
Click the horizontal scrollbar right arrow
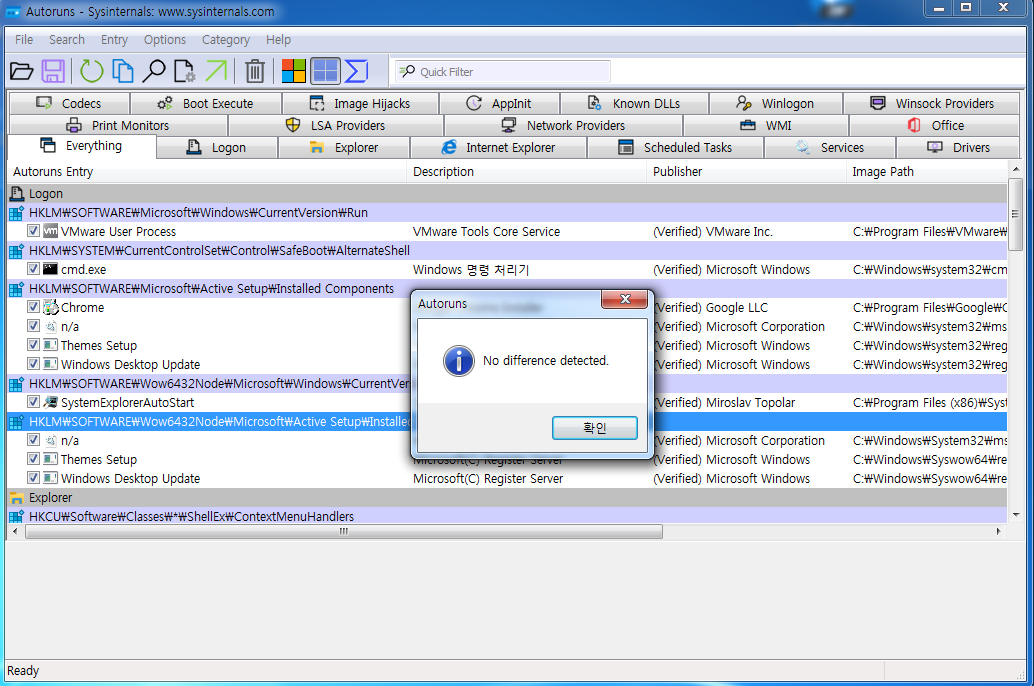tap(998, 532)
